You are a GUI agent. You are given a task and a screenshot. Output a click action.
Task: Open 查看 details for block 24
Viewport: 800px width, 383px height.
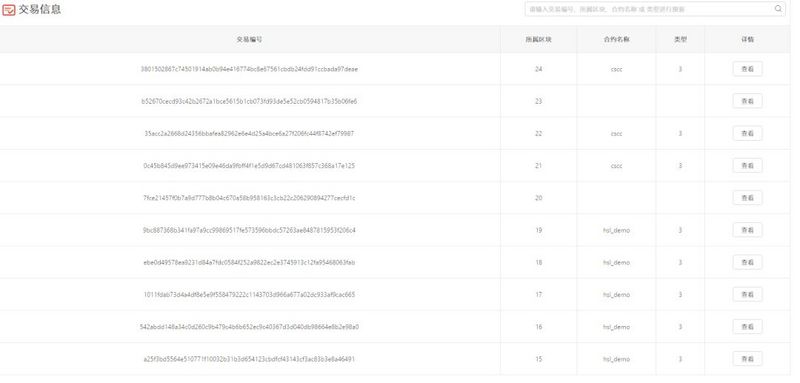[747, 69]
